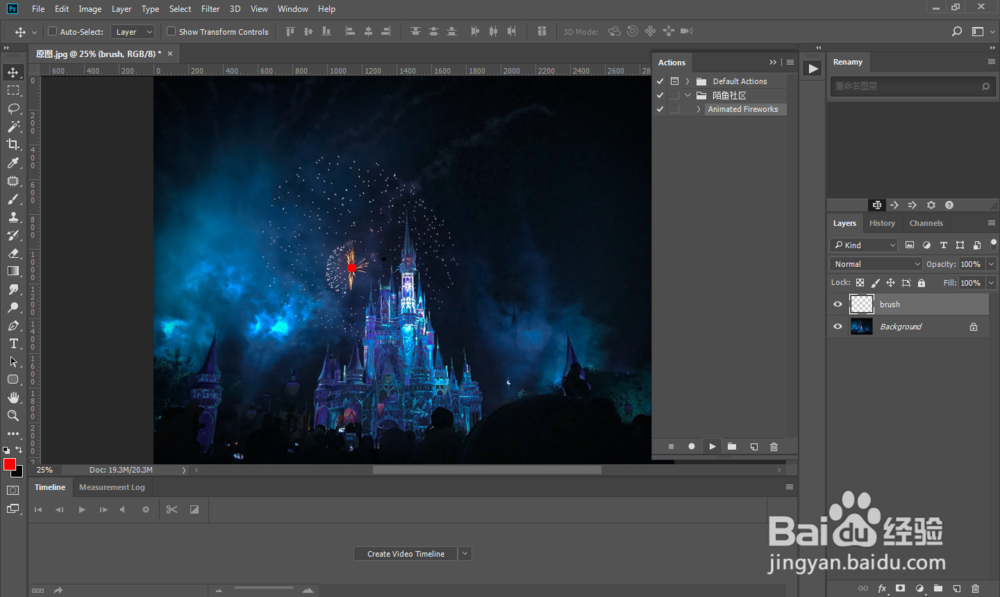Click the Lasso tool
The image size is (1000, 597).
(x=13, y=108)
